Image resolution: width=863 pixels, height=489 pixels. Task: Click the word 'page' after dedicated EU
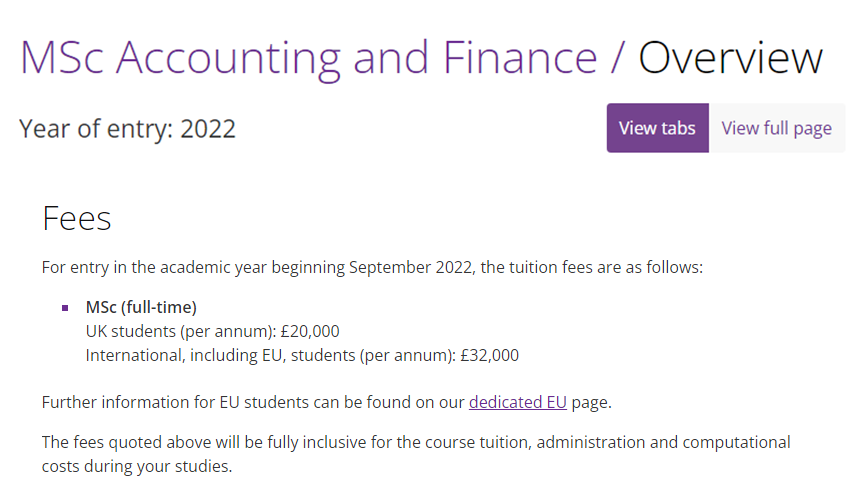[x=589, y=403]
